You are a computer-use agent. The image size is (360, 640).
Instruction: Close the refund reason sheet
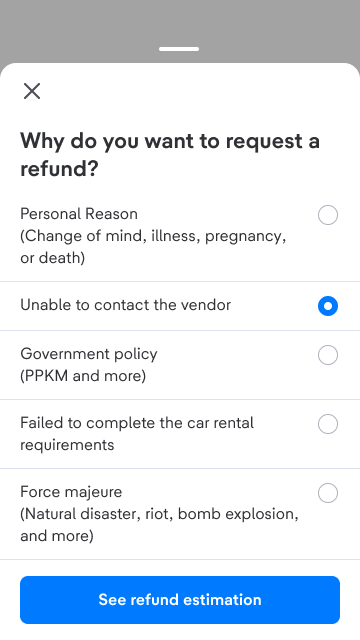[32, 91]
